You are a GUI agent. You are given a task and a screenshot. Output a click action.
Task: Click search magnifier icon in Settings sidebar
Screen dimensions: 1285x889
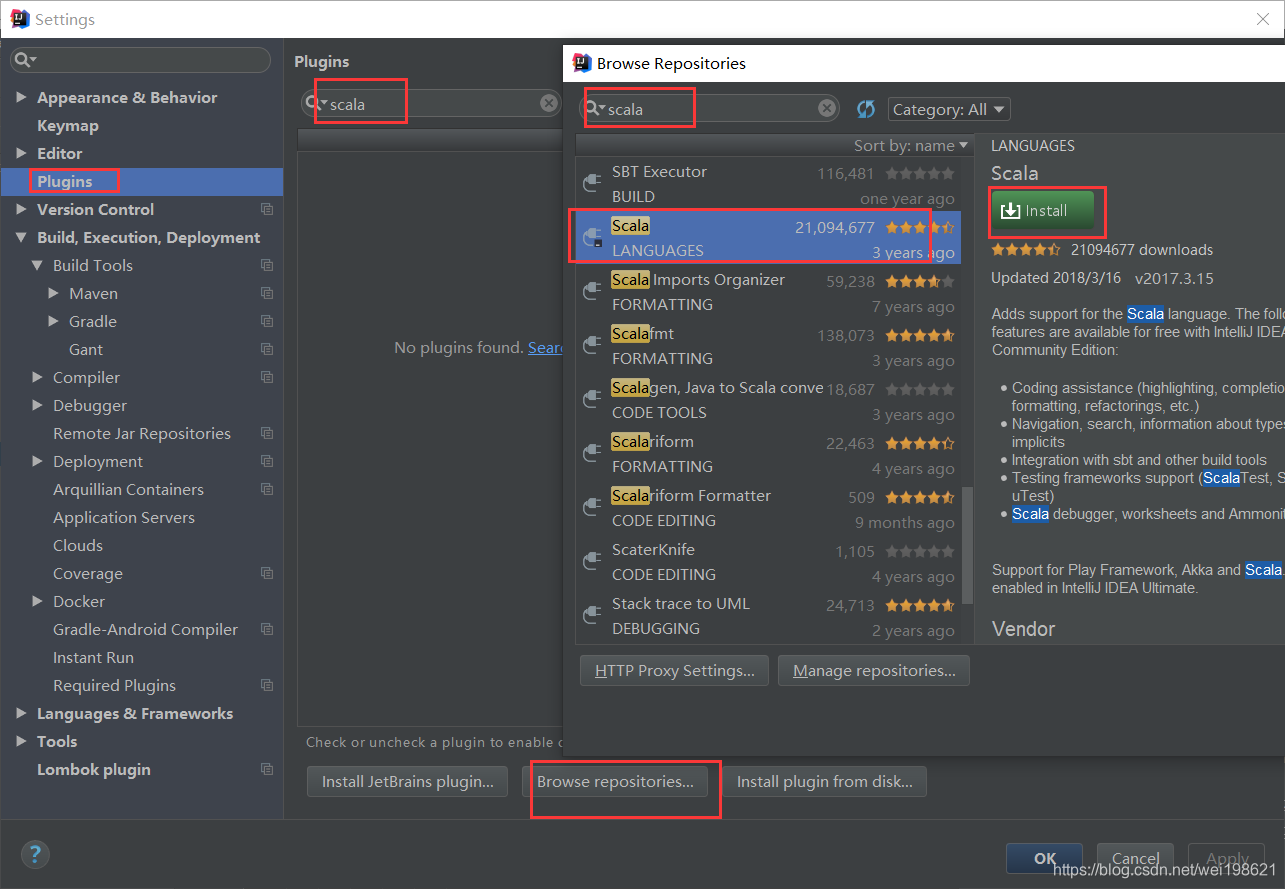point(24,60)
